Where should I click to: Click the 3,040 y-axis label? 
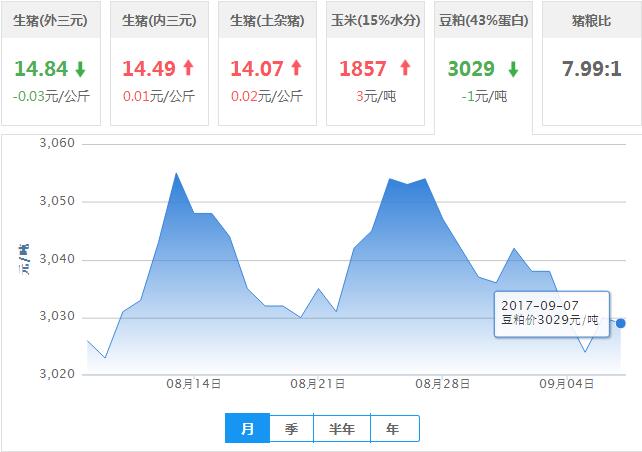tap(57, 259)
